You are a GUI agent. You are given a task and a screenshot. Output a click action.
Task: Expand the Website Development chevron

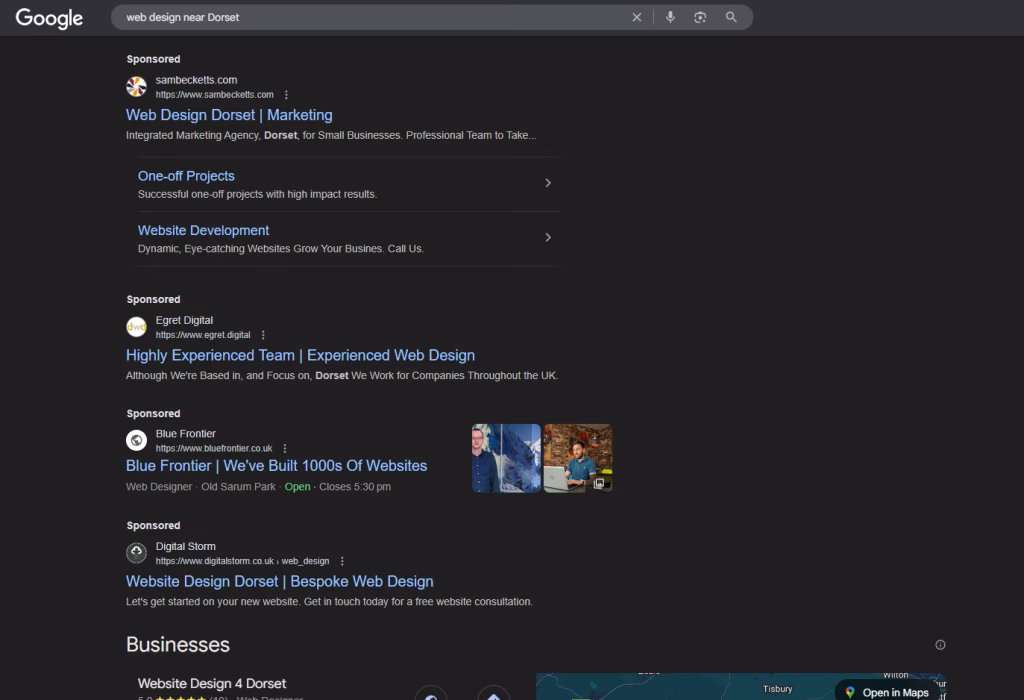(548, 237)
